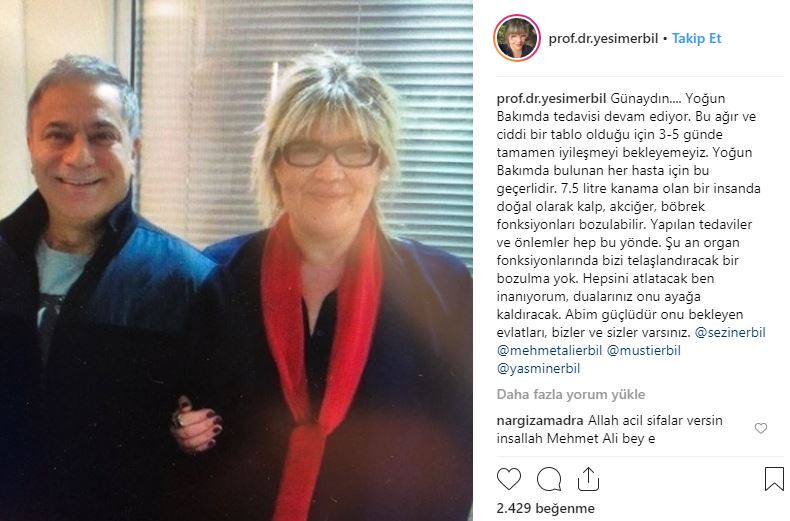The width and height of the screenshot is (790, 521).
Task: Open caption author prof.dr.yesimerbil link
Action: point(551,98)
